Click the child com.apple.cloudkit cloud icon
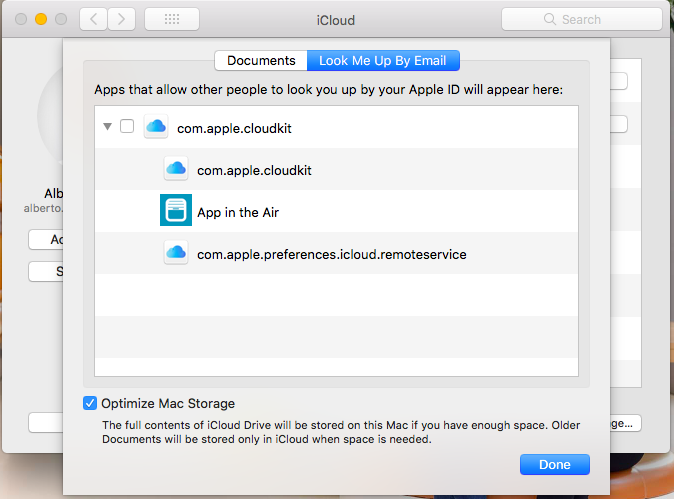The image size is (674, 499). (176, 168)
